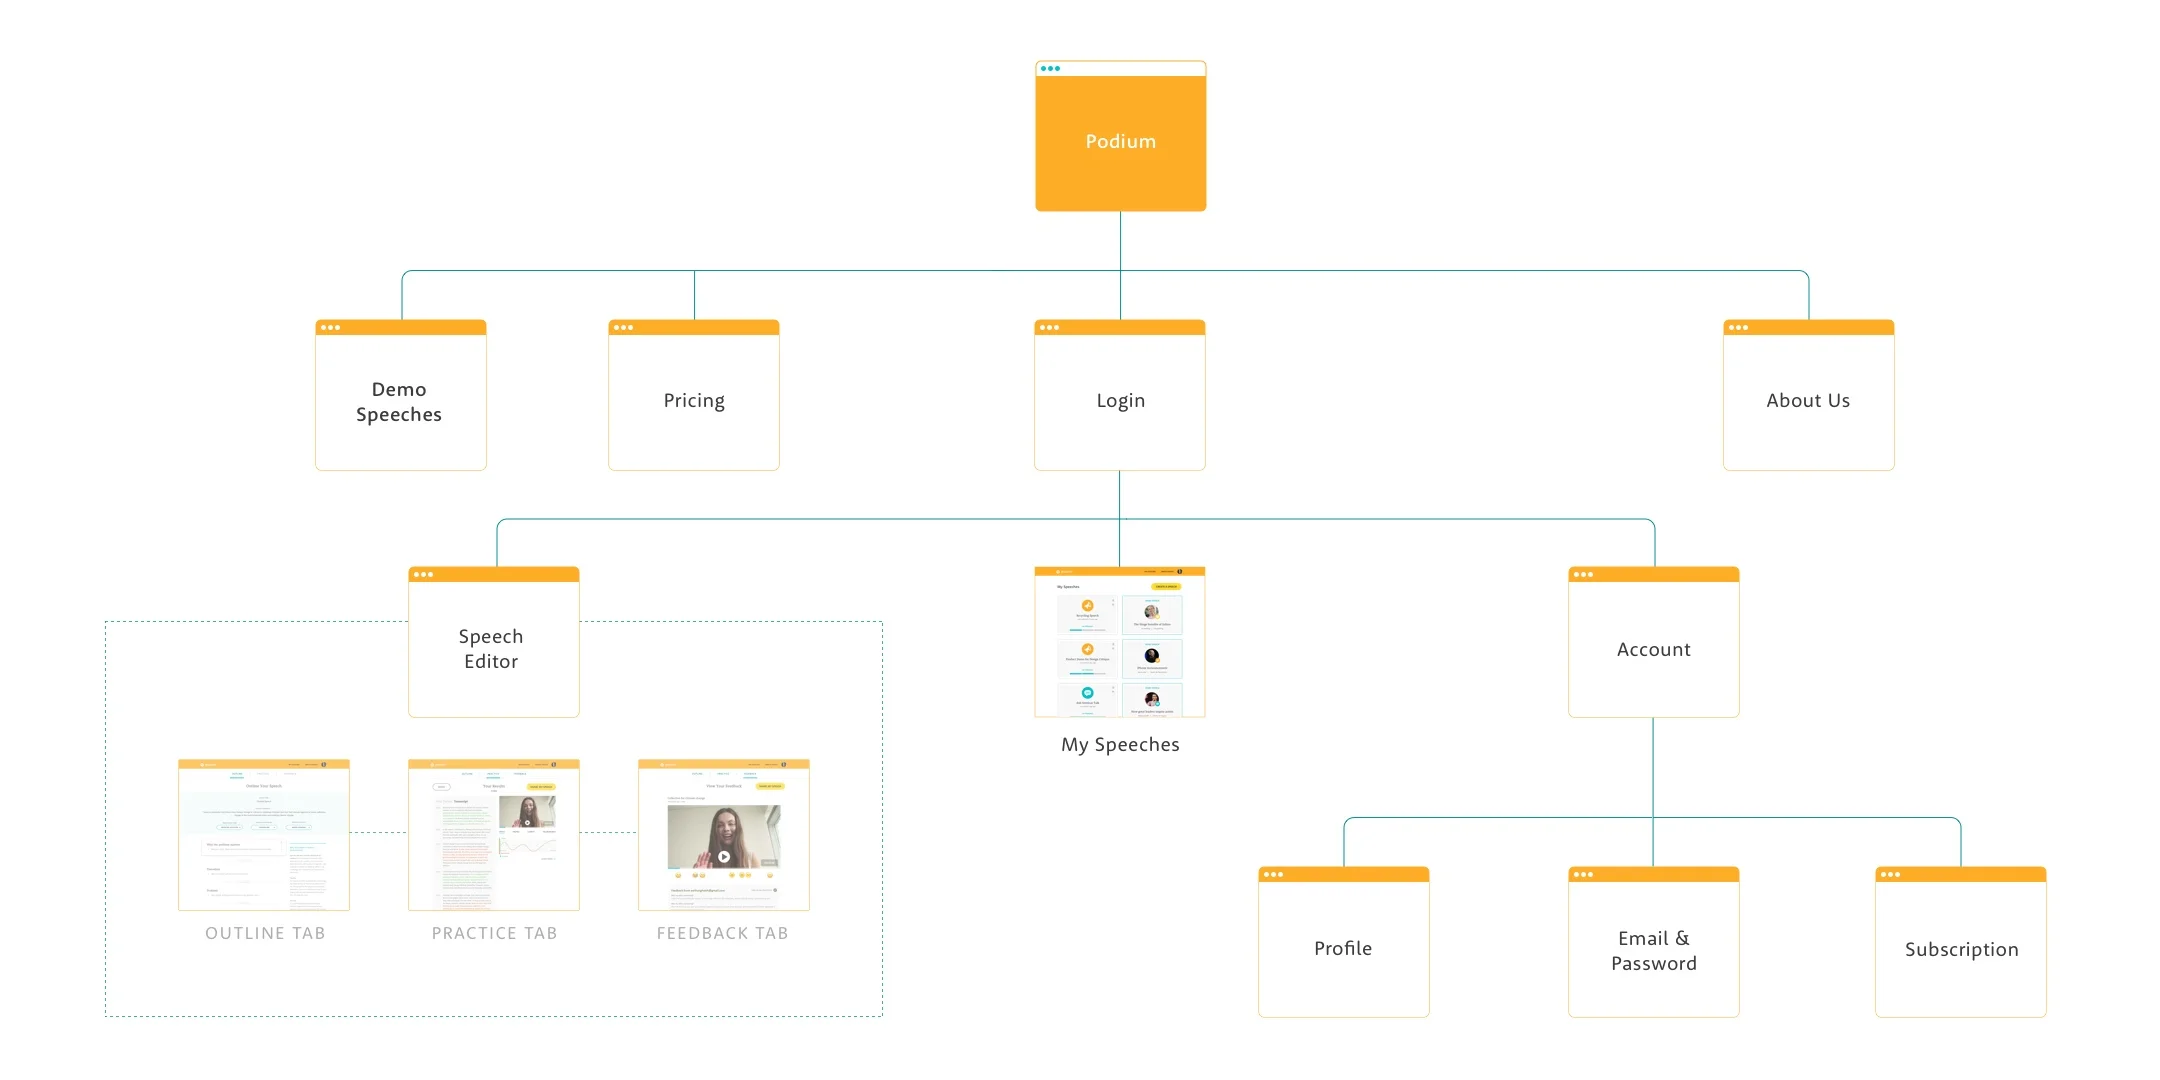The image size is (2160, 1080).
Task: Click the user avatar in My Speeches header
Action: (1180, 572)
